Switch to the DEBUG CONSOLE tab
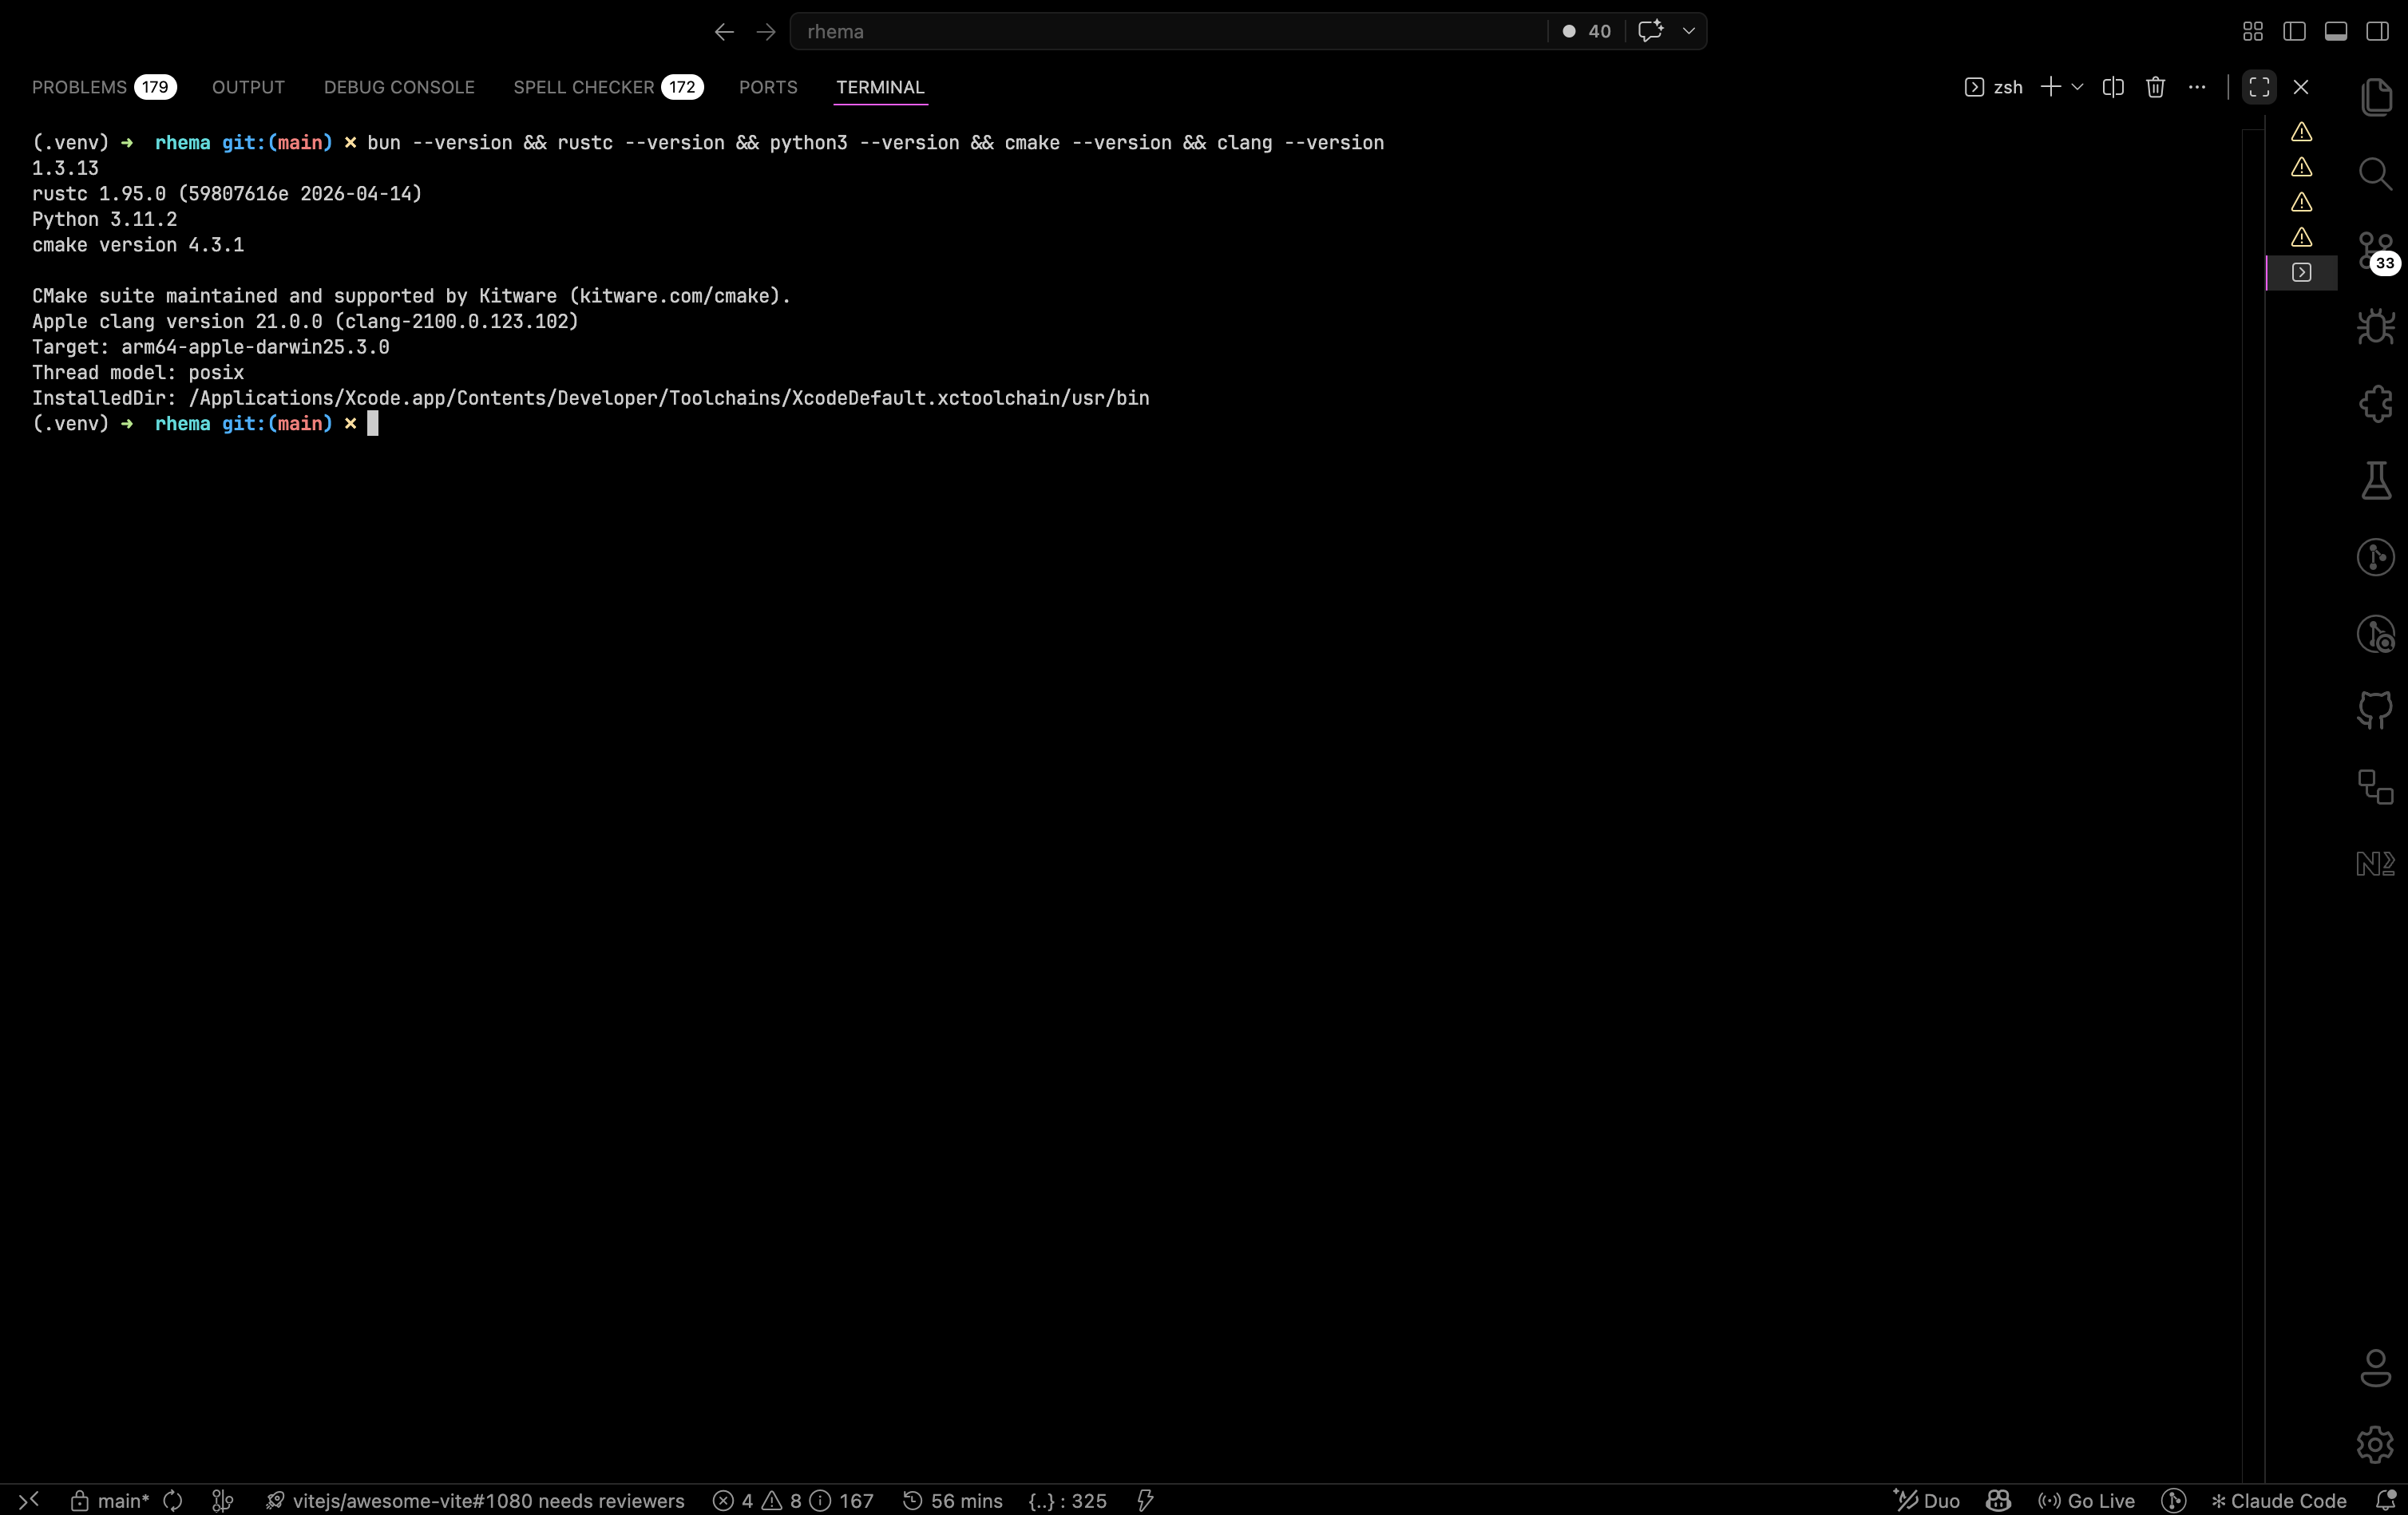 pos(399,87)
